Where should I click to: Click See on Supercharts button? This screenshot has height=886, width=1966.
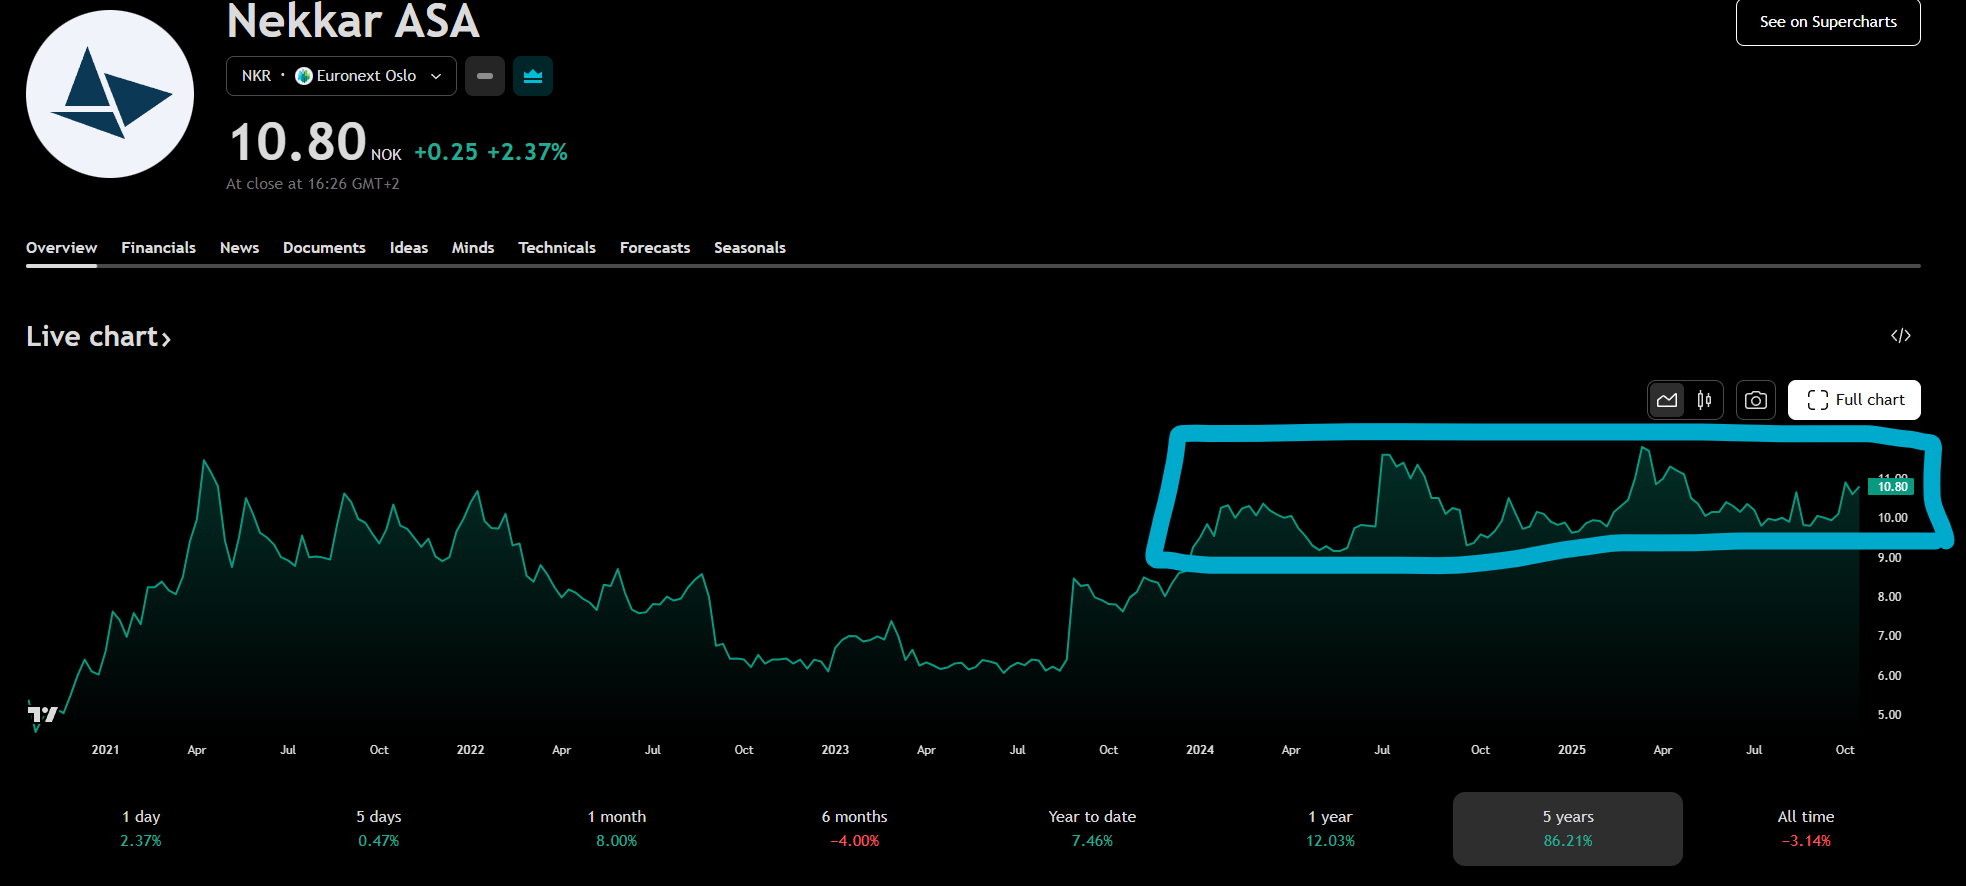[x=1827, y=22]
